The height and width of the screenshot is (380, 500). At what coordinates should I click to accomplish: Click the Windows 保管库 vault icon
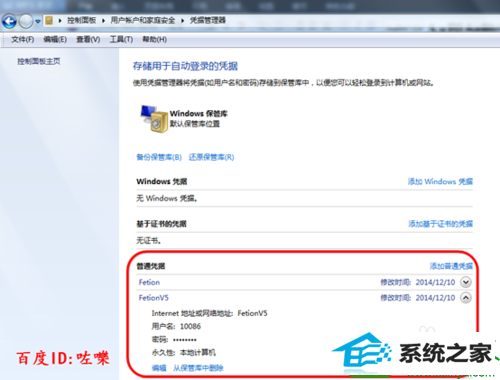154,119
